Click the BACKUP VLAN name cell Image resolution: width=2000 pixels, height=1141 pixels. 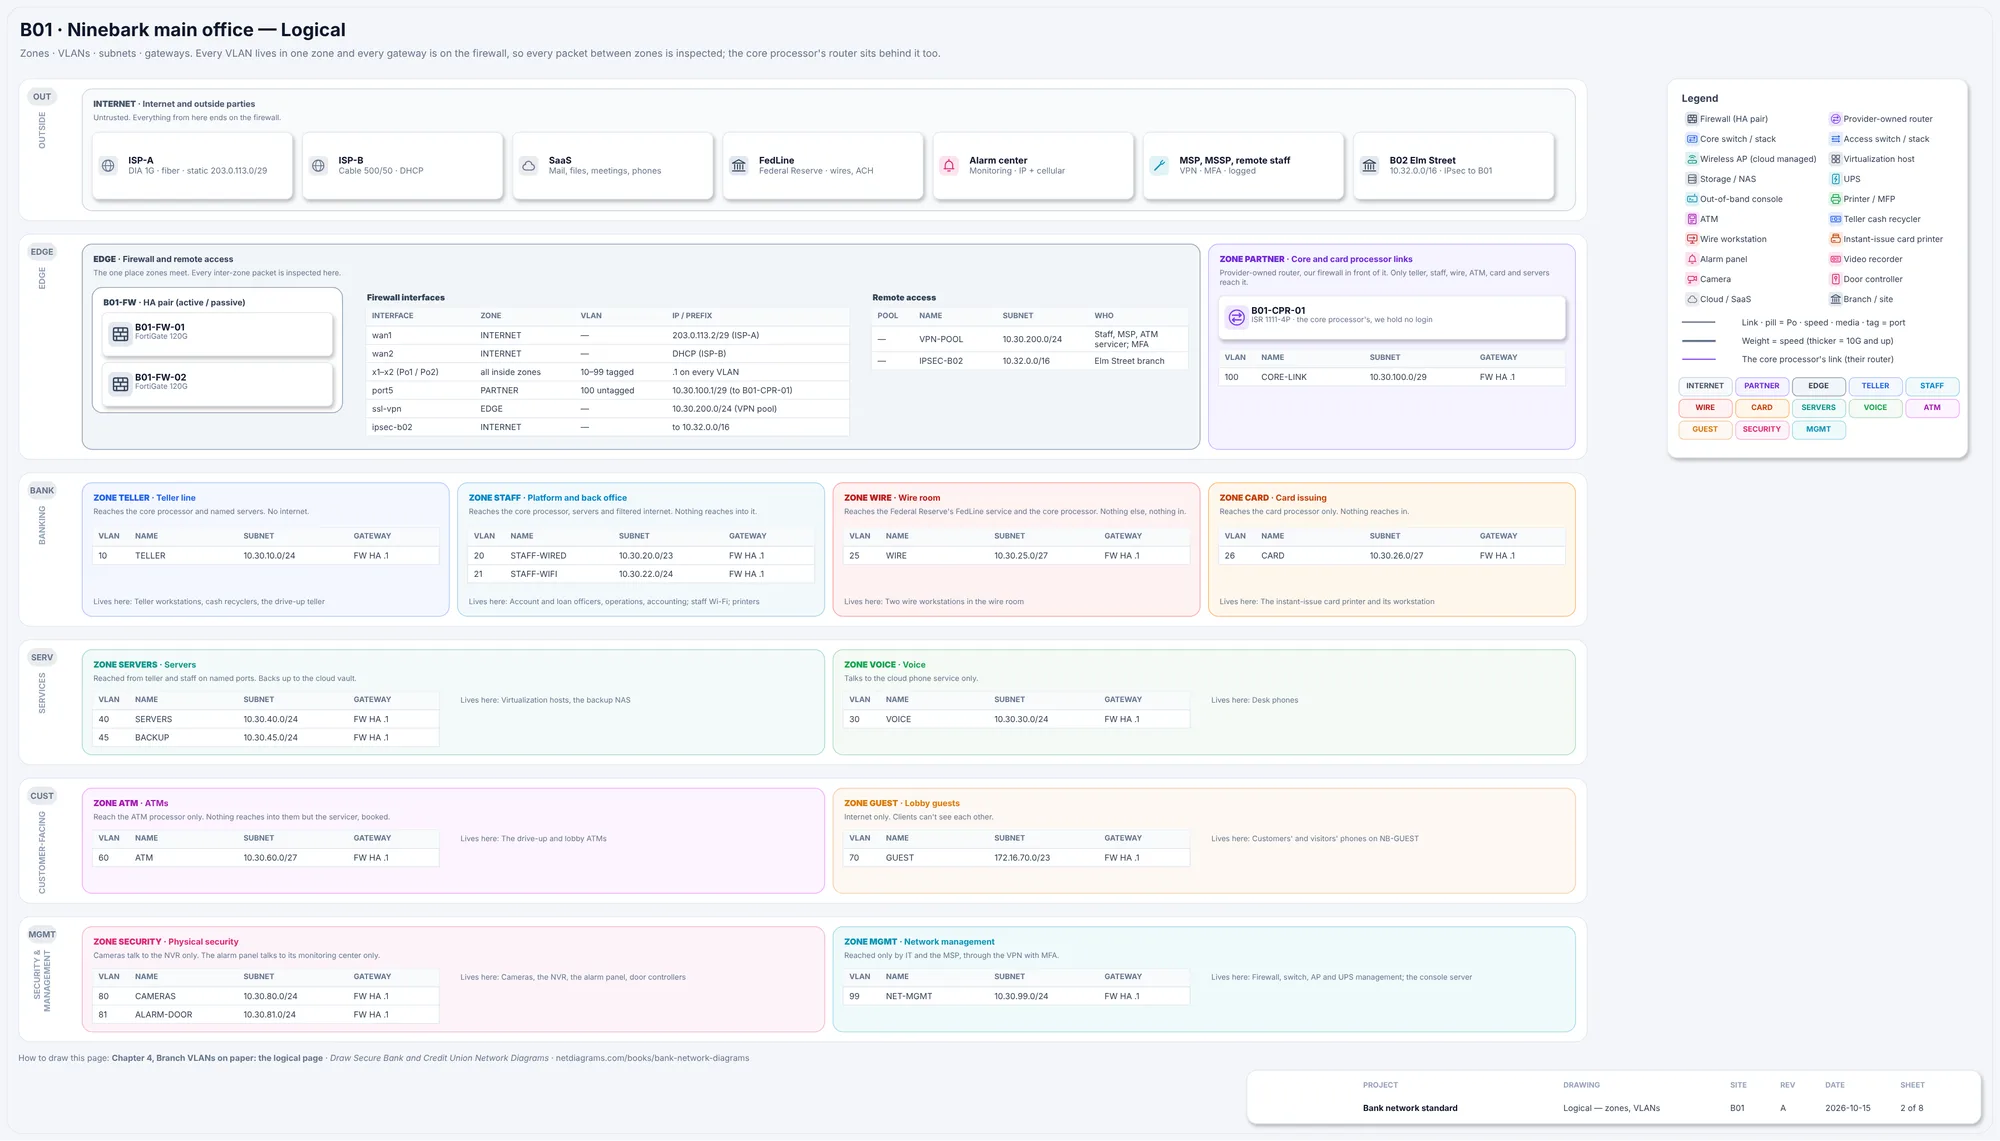(152, 738)
